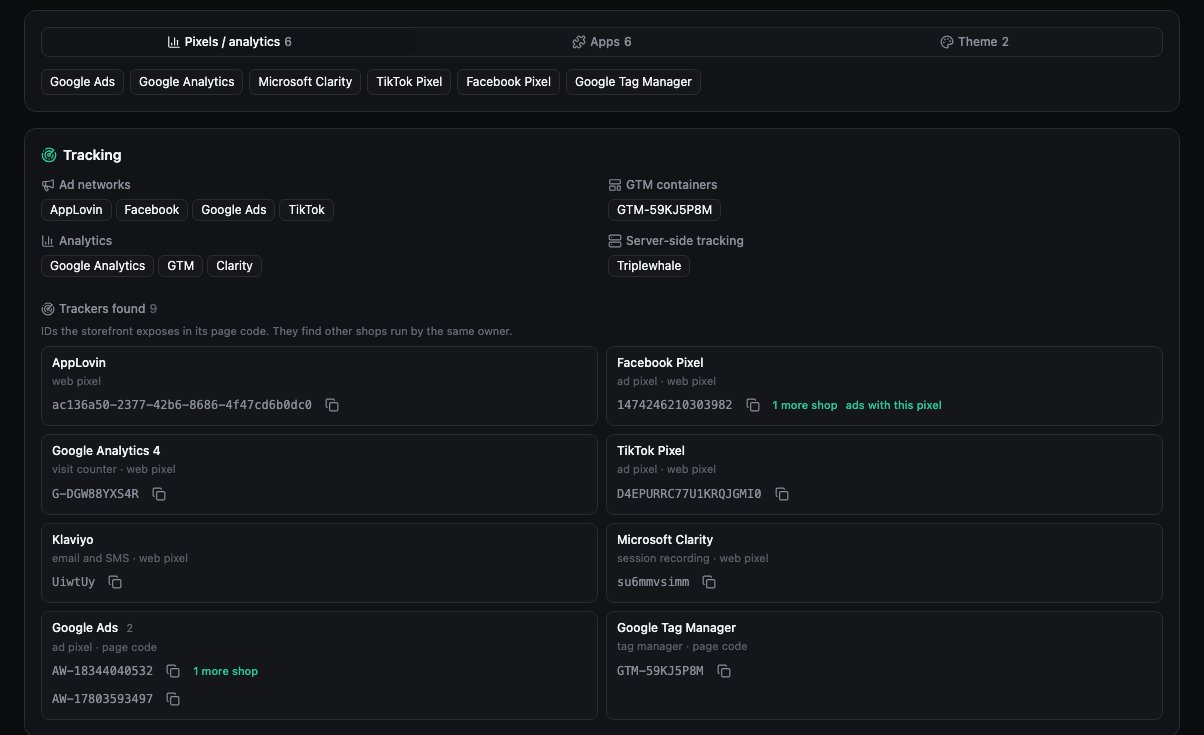This screenshot has width=1204, height=735.
Task: Click the GTM containers icon
Action: pyautogui.click(x=615, y=185)
